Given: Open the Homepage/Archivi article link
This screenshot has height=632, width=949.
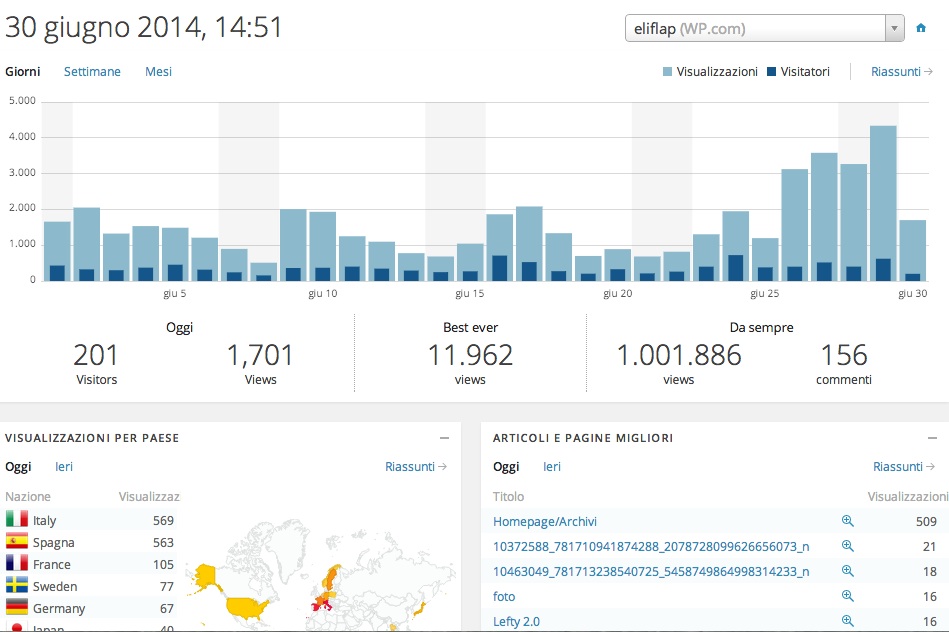Looking at the screenshot, I should (x=545, y=521).
